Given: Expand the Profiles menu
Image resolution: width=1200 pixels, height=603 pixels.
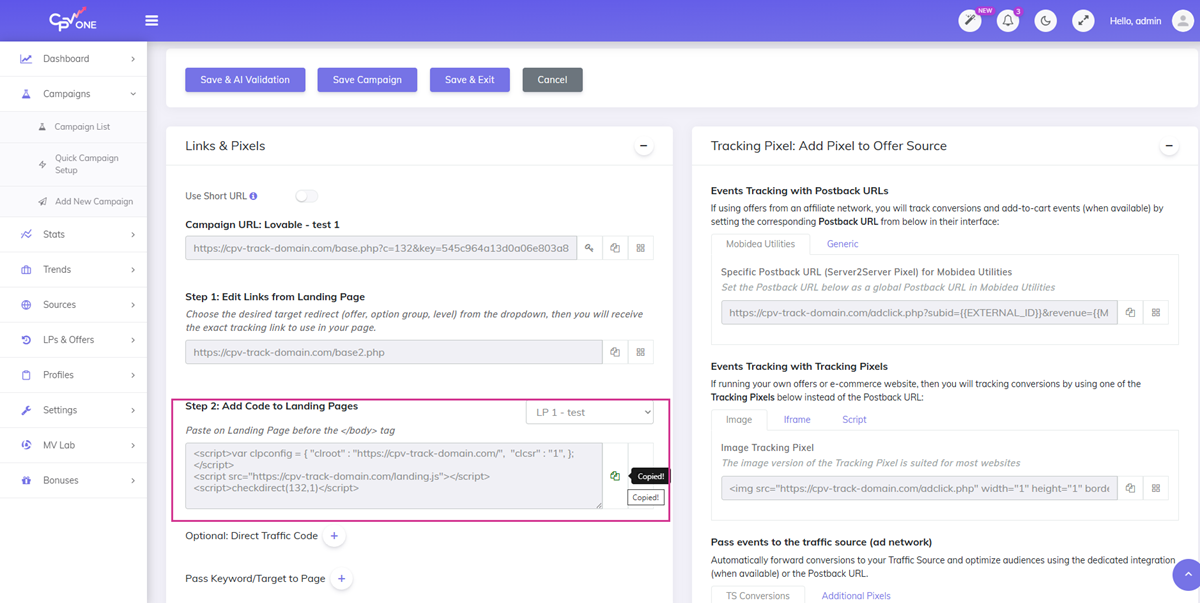Looking at the screenshot, I should tap(133, 375).
